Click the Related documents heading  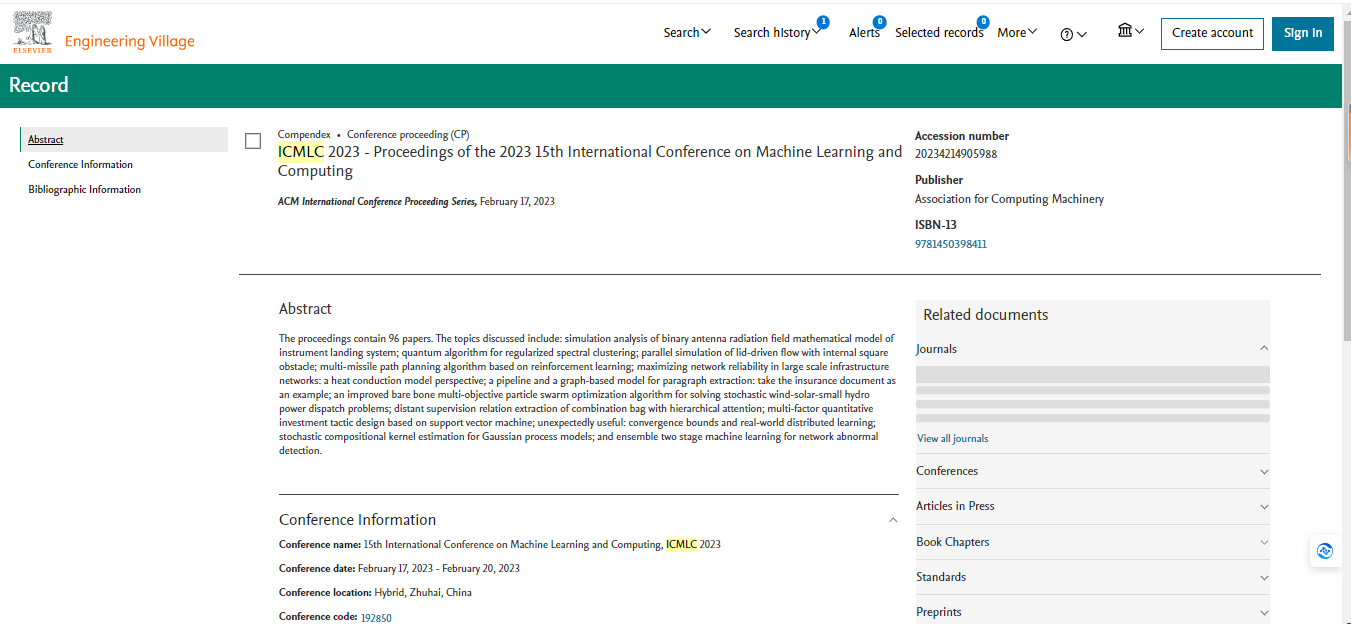(986, 315)
